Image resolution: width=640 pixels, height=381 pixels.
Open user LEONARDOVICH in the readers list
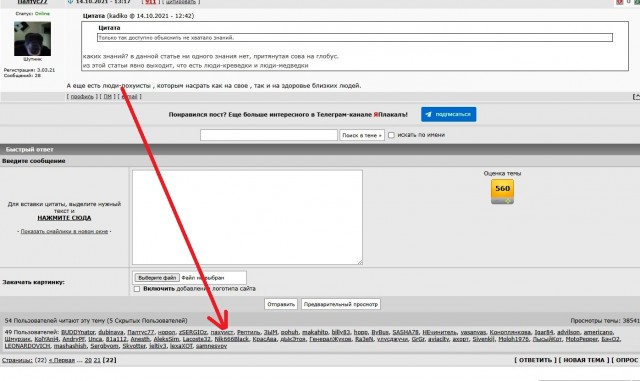pos(27,346)
